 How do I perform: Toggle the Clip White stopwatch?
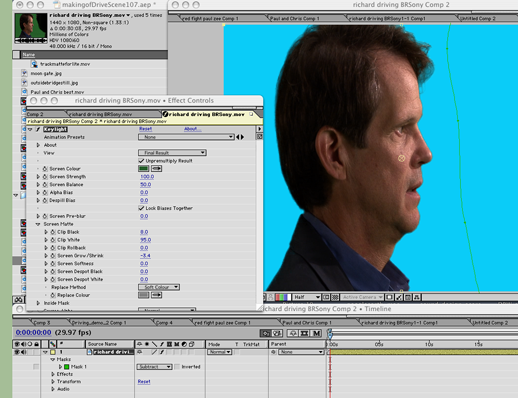pos(53,240)
